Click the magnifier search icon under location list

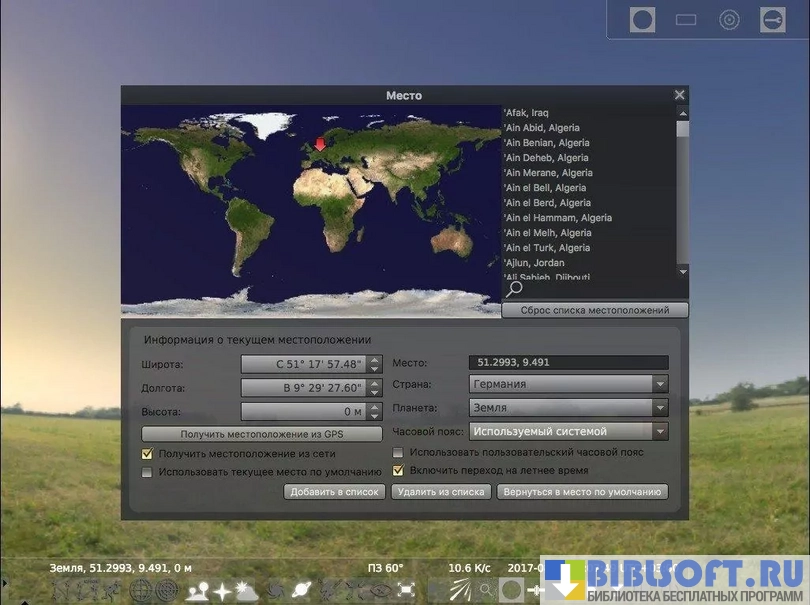tap(515, 290)
